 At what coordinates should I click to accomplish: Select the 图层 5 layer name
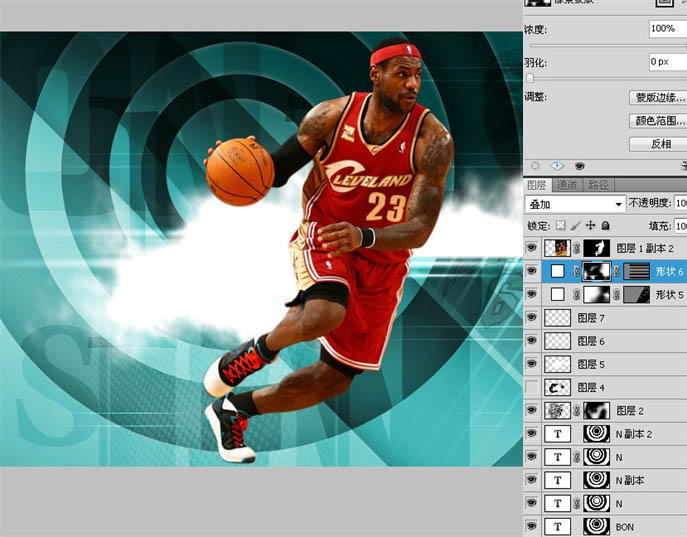[x=591, y=364]
